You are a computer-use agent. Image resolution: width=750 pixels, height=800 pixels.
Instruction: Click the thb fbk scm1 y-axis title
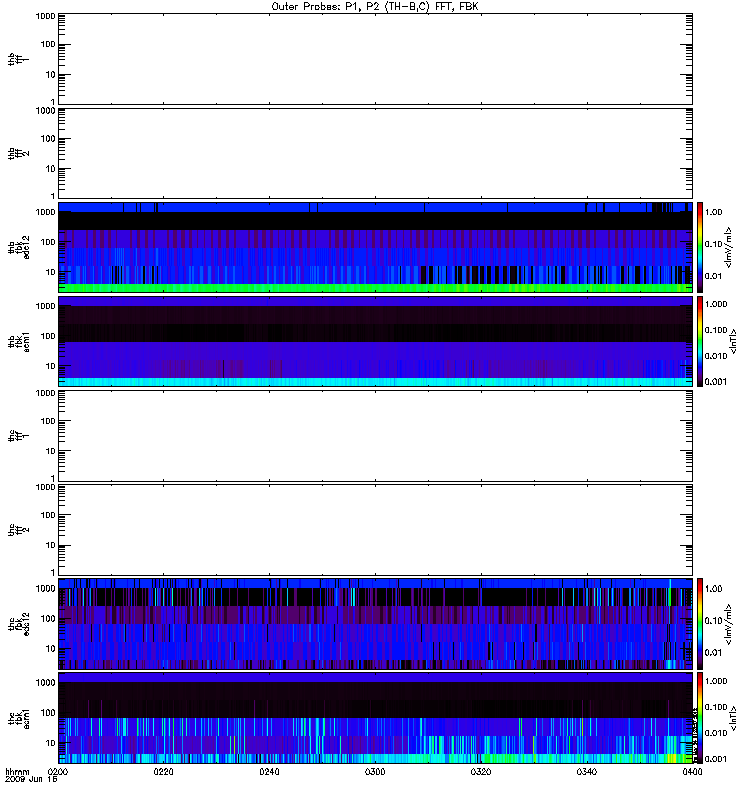tap(18, 342)
